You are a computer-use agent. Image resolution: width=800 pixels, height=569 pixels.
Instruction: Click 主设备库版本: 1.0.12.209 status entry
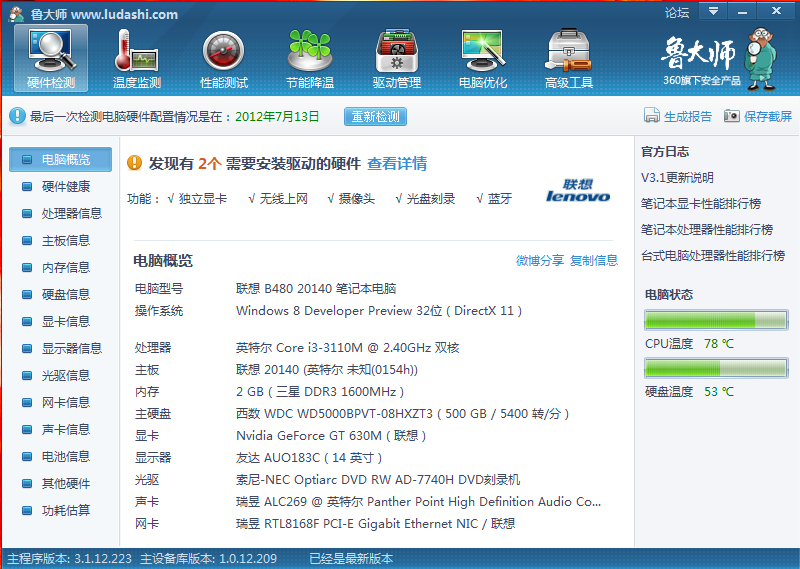pos(208,559)
